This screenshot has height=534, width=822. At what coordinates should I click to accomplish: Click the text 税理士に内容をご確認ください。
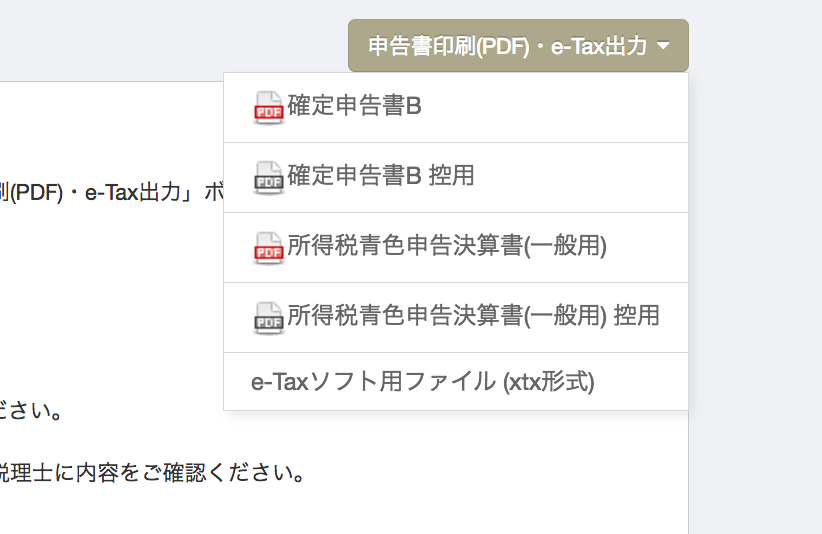coord(152,473)
